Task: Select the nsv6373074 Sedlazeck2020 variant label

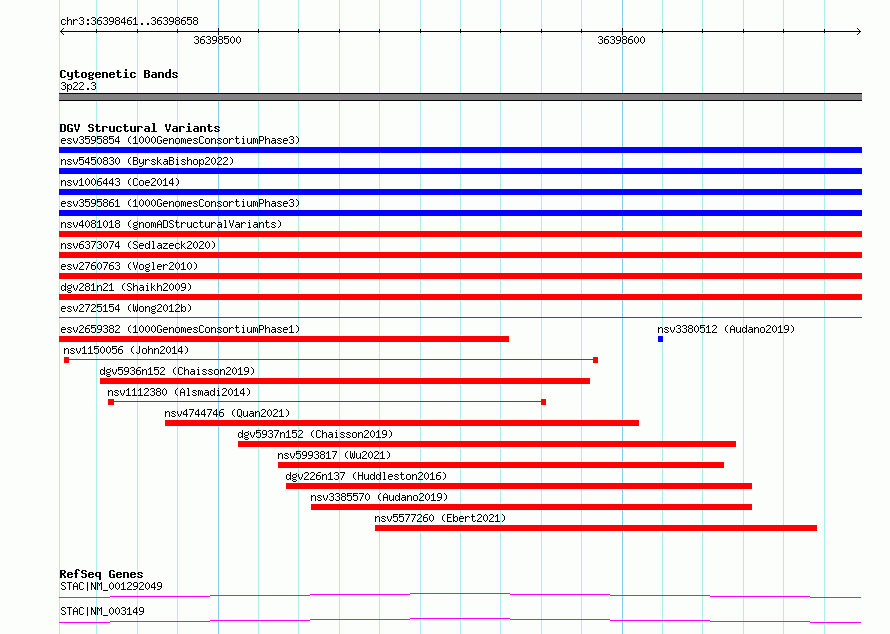Action: pos(138,245)
